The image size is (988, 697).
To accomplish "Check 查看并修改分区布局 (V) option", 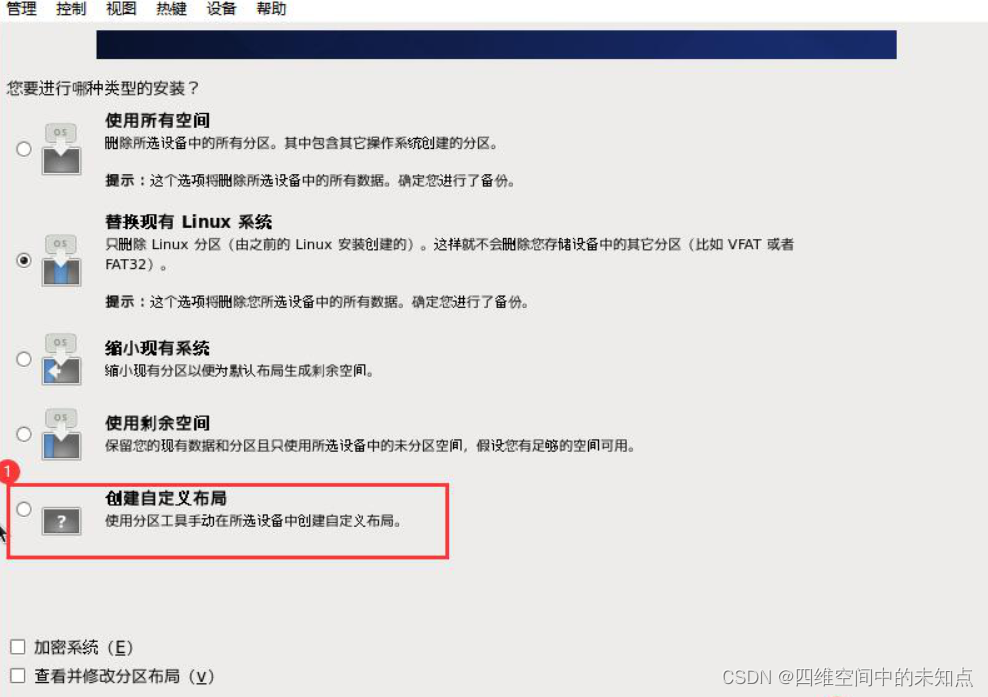I will pyautogui.click(x=18, y=676).
